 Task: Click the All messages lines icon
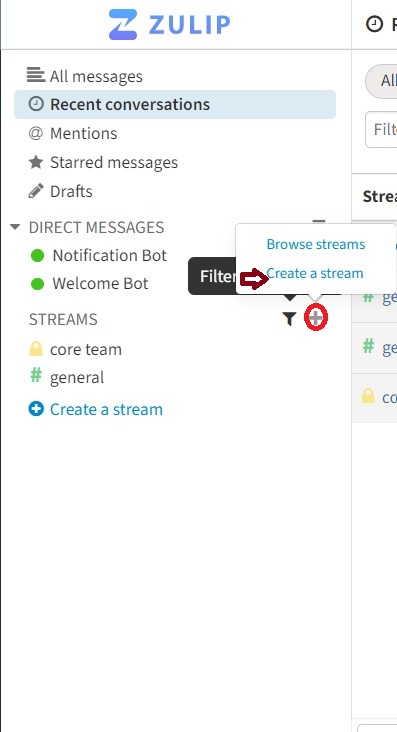tap(36, 75)
